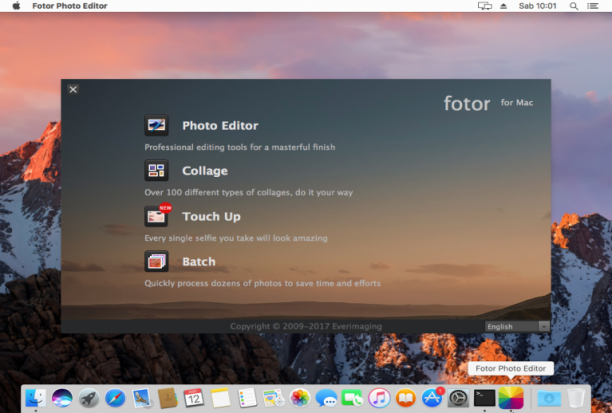Open the English language dropdown
Viewport: 612px width, 413px height.
[x=517, y=326]
